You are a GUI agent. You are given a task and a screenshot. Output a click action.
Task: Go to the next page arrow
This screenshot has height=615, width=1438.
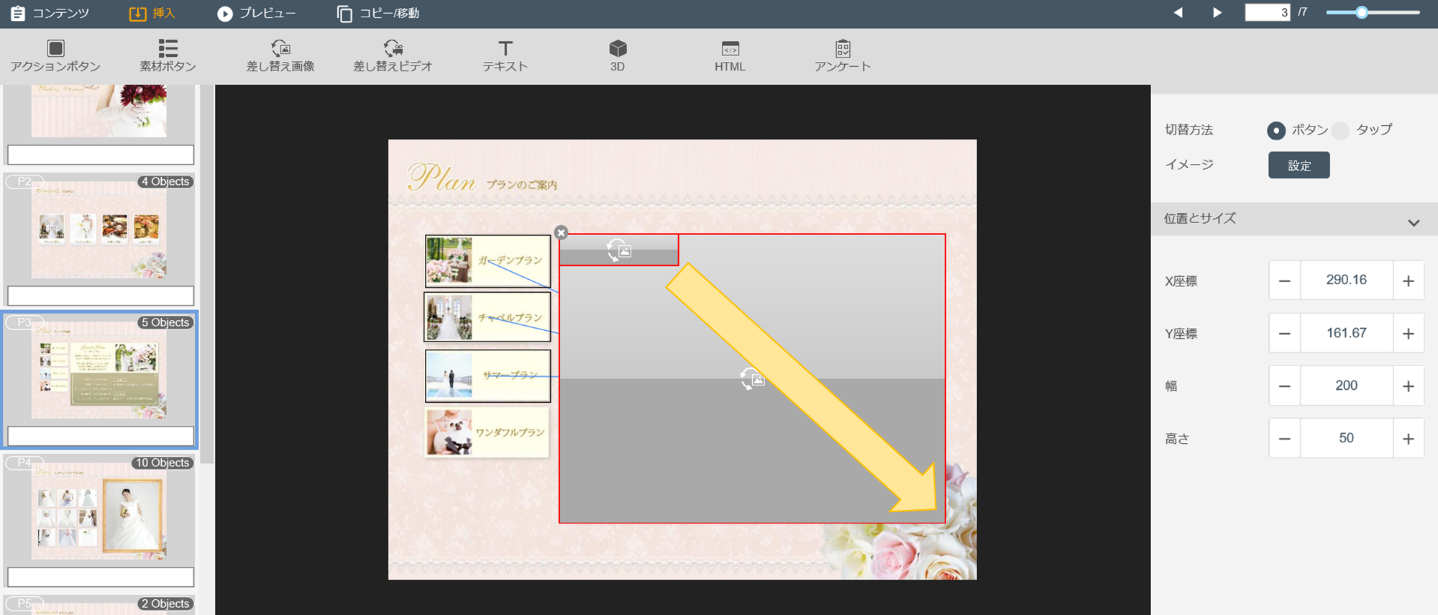(1217, 13)
